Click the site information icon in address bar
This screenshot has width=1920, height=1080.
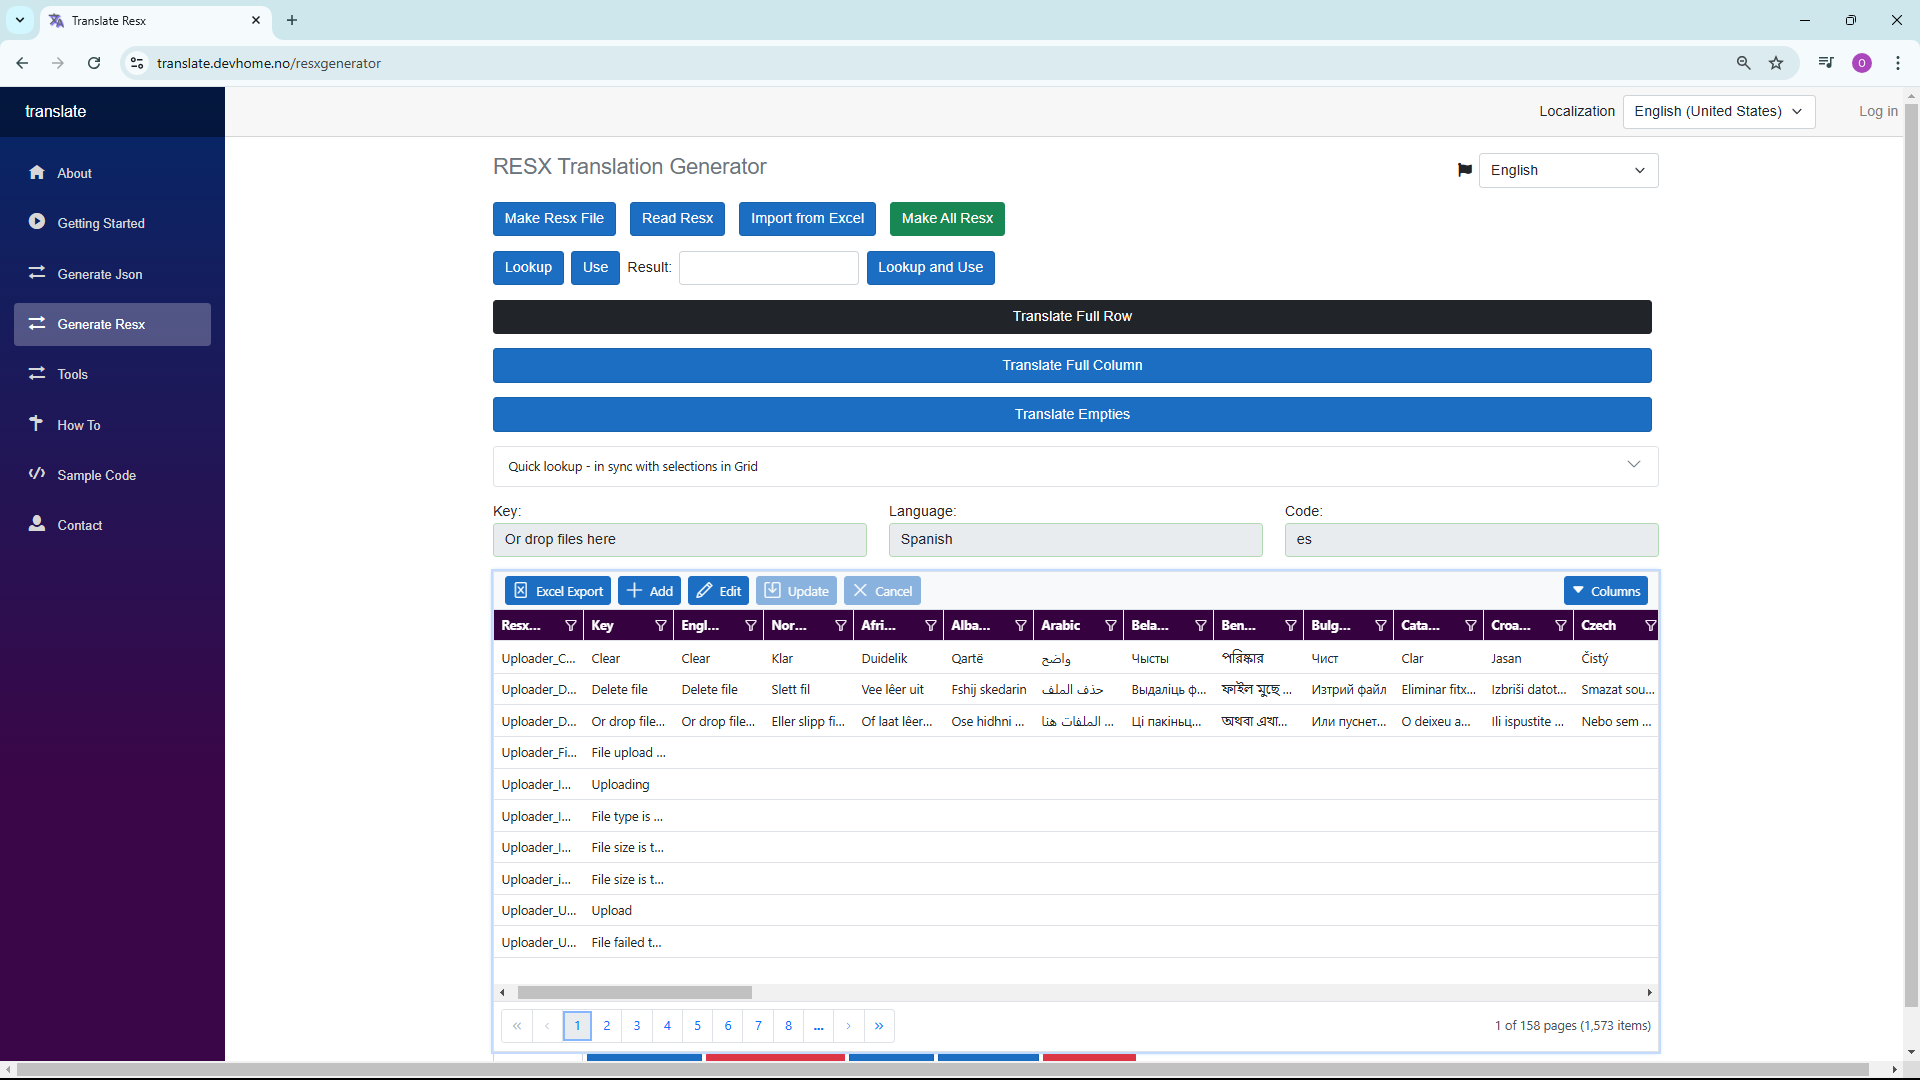pyautogui.click(x=137, y=63)
